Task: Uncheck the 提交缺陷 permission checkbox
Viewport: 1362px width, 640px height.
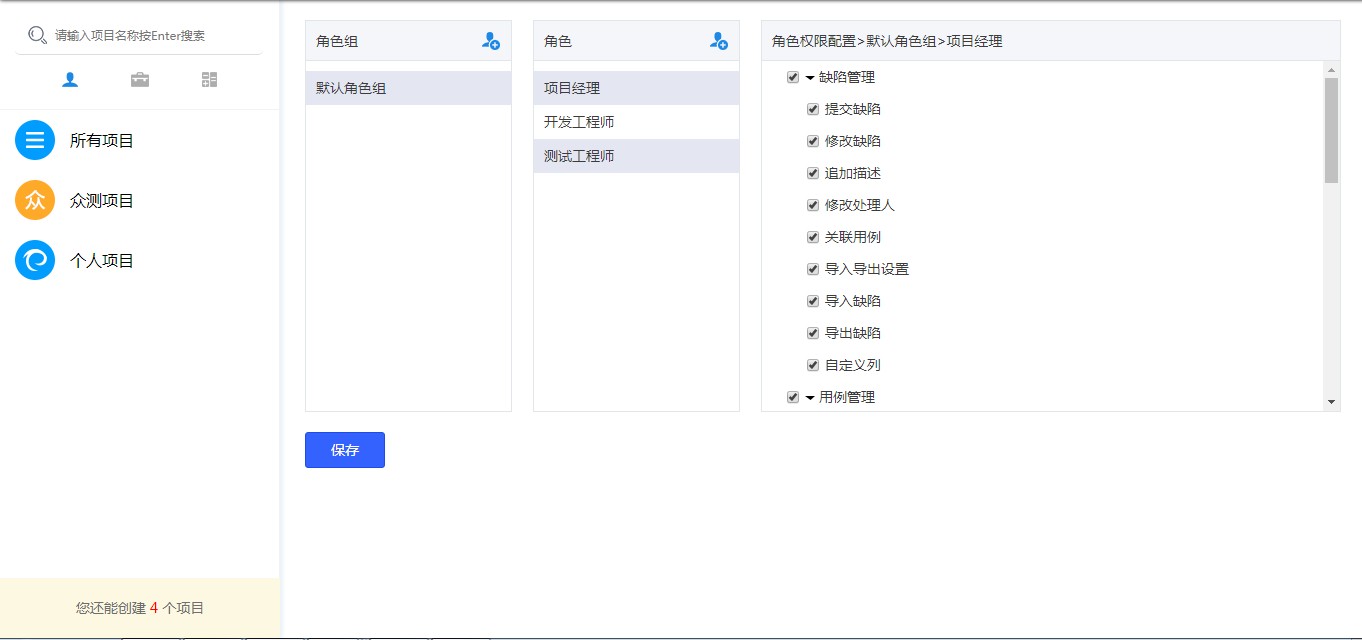Action: 813,109
